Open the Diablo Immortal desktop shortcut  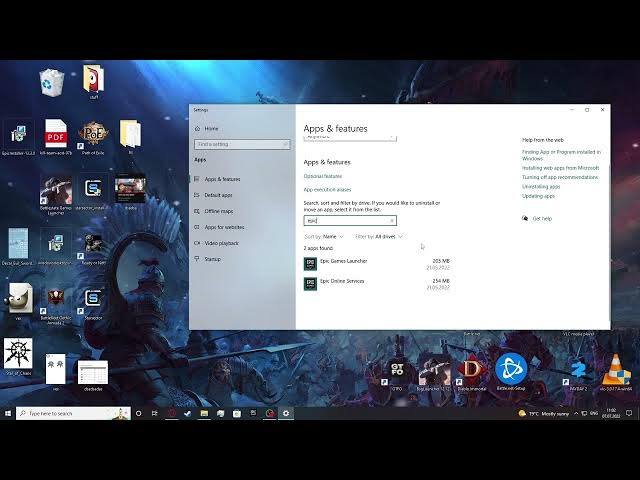pos(471,369)
